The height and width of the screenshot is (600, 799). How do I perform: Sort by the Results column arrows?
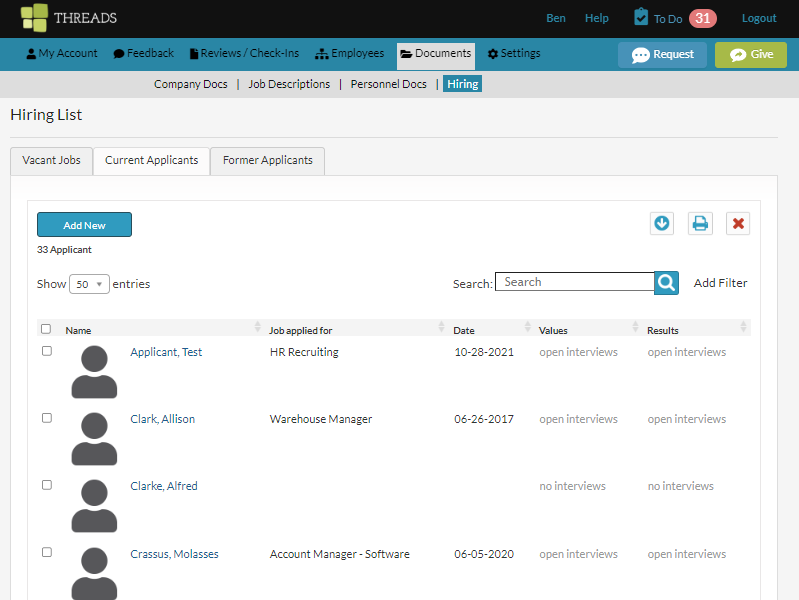tap(743, 327)
